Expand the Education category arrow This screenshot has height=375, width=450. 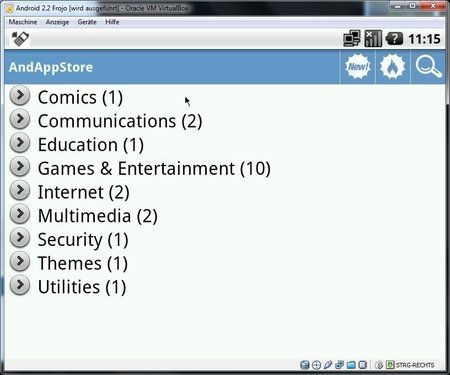(20, 143)
